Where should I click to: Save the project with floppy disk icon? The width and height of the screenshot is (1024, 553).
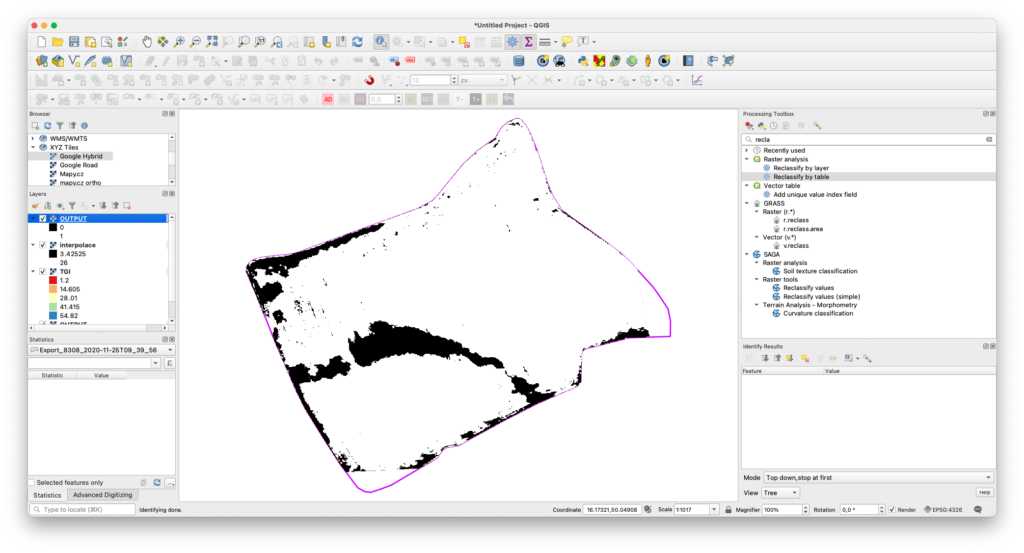pyautogui.click(x=74, y=41)
